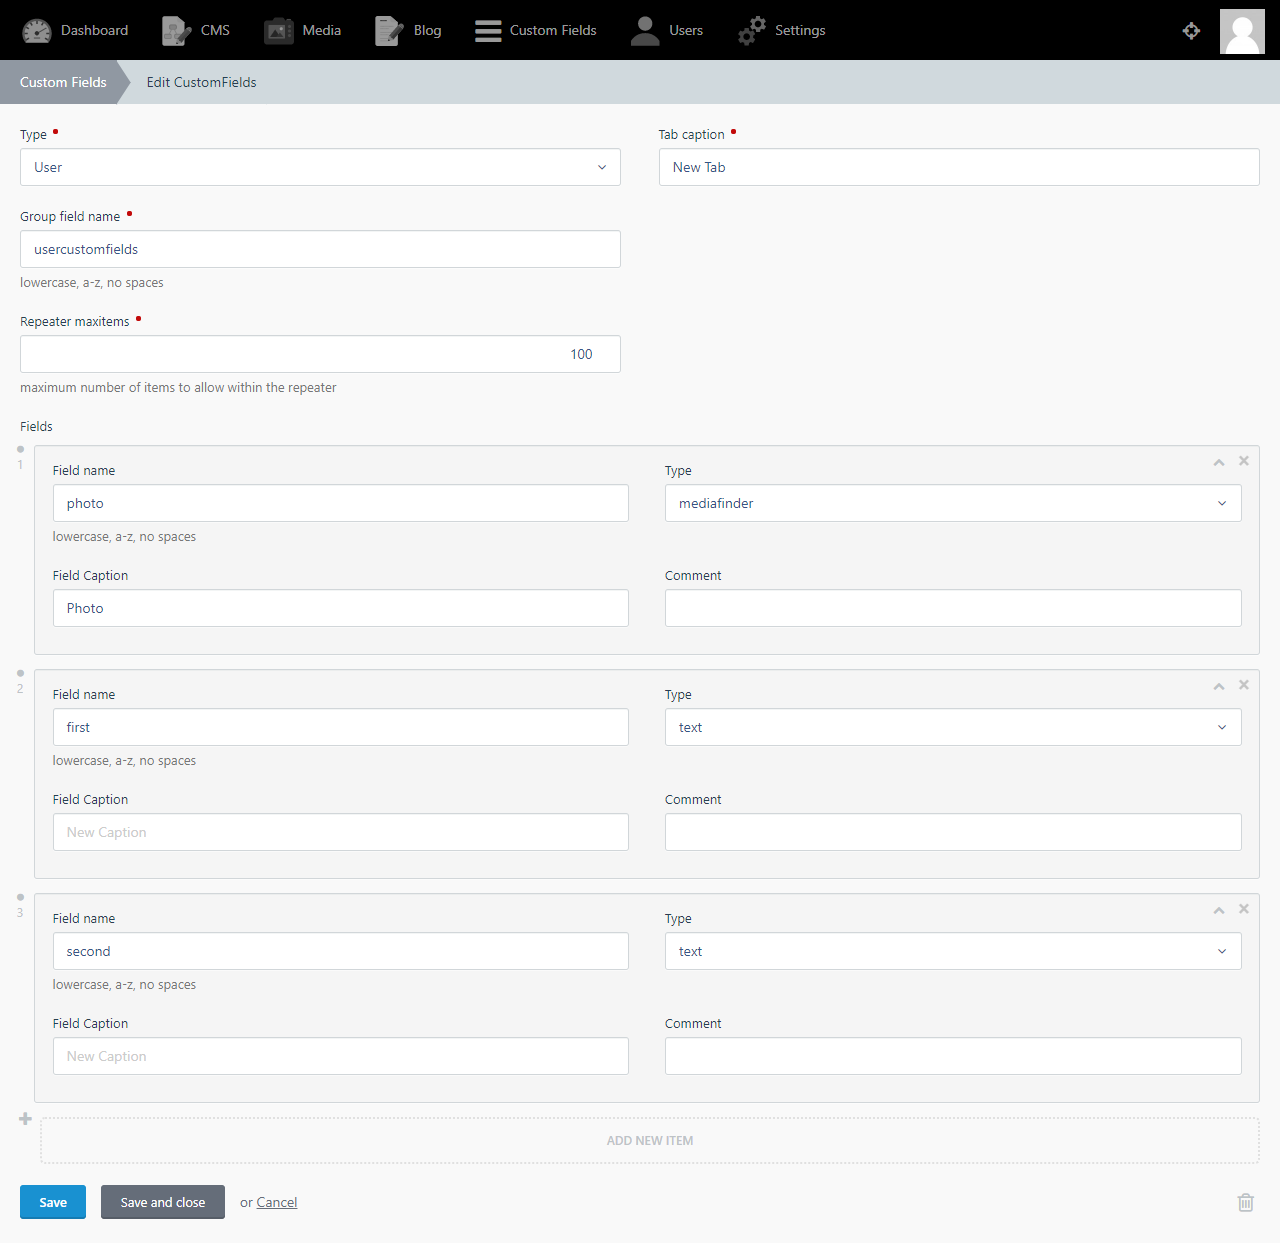Click the CMS icon in top bar
Viewport: 1280px width, 1243px height.
(177, 31)
